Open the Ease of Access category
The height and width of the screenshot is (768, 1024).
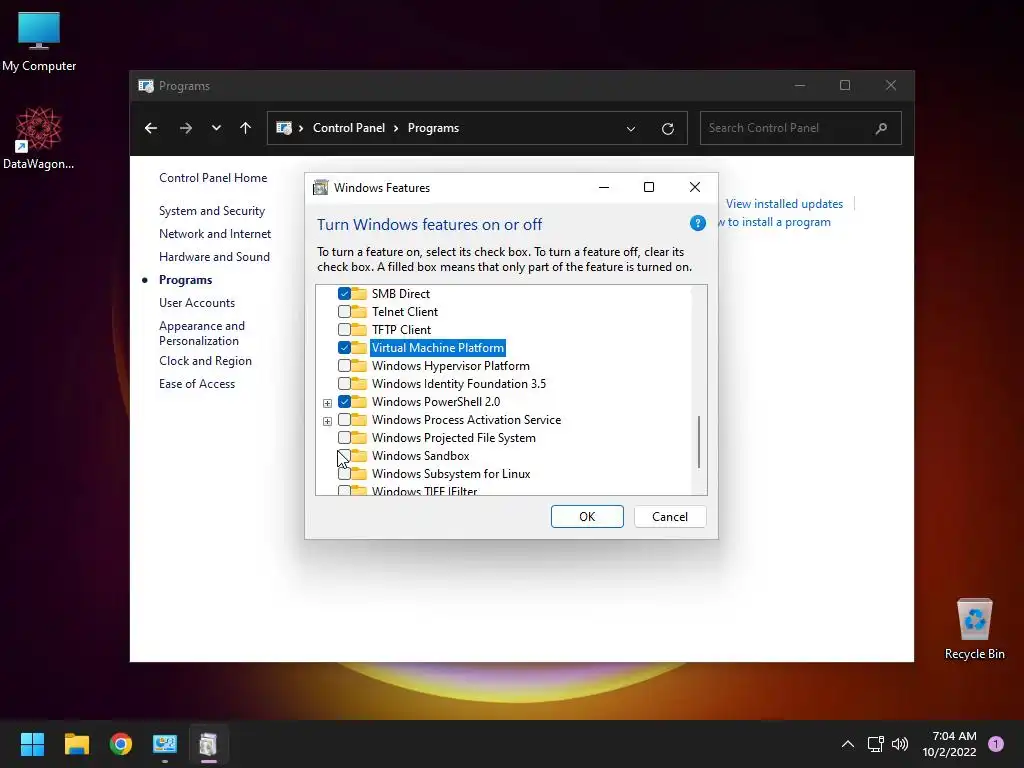coord(197,384)
